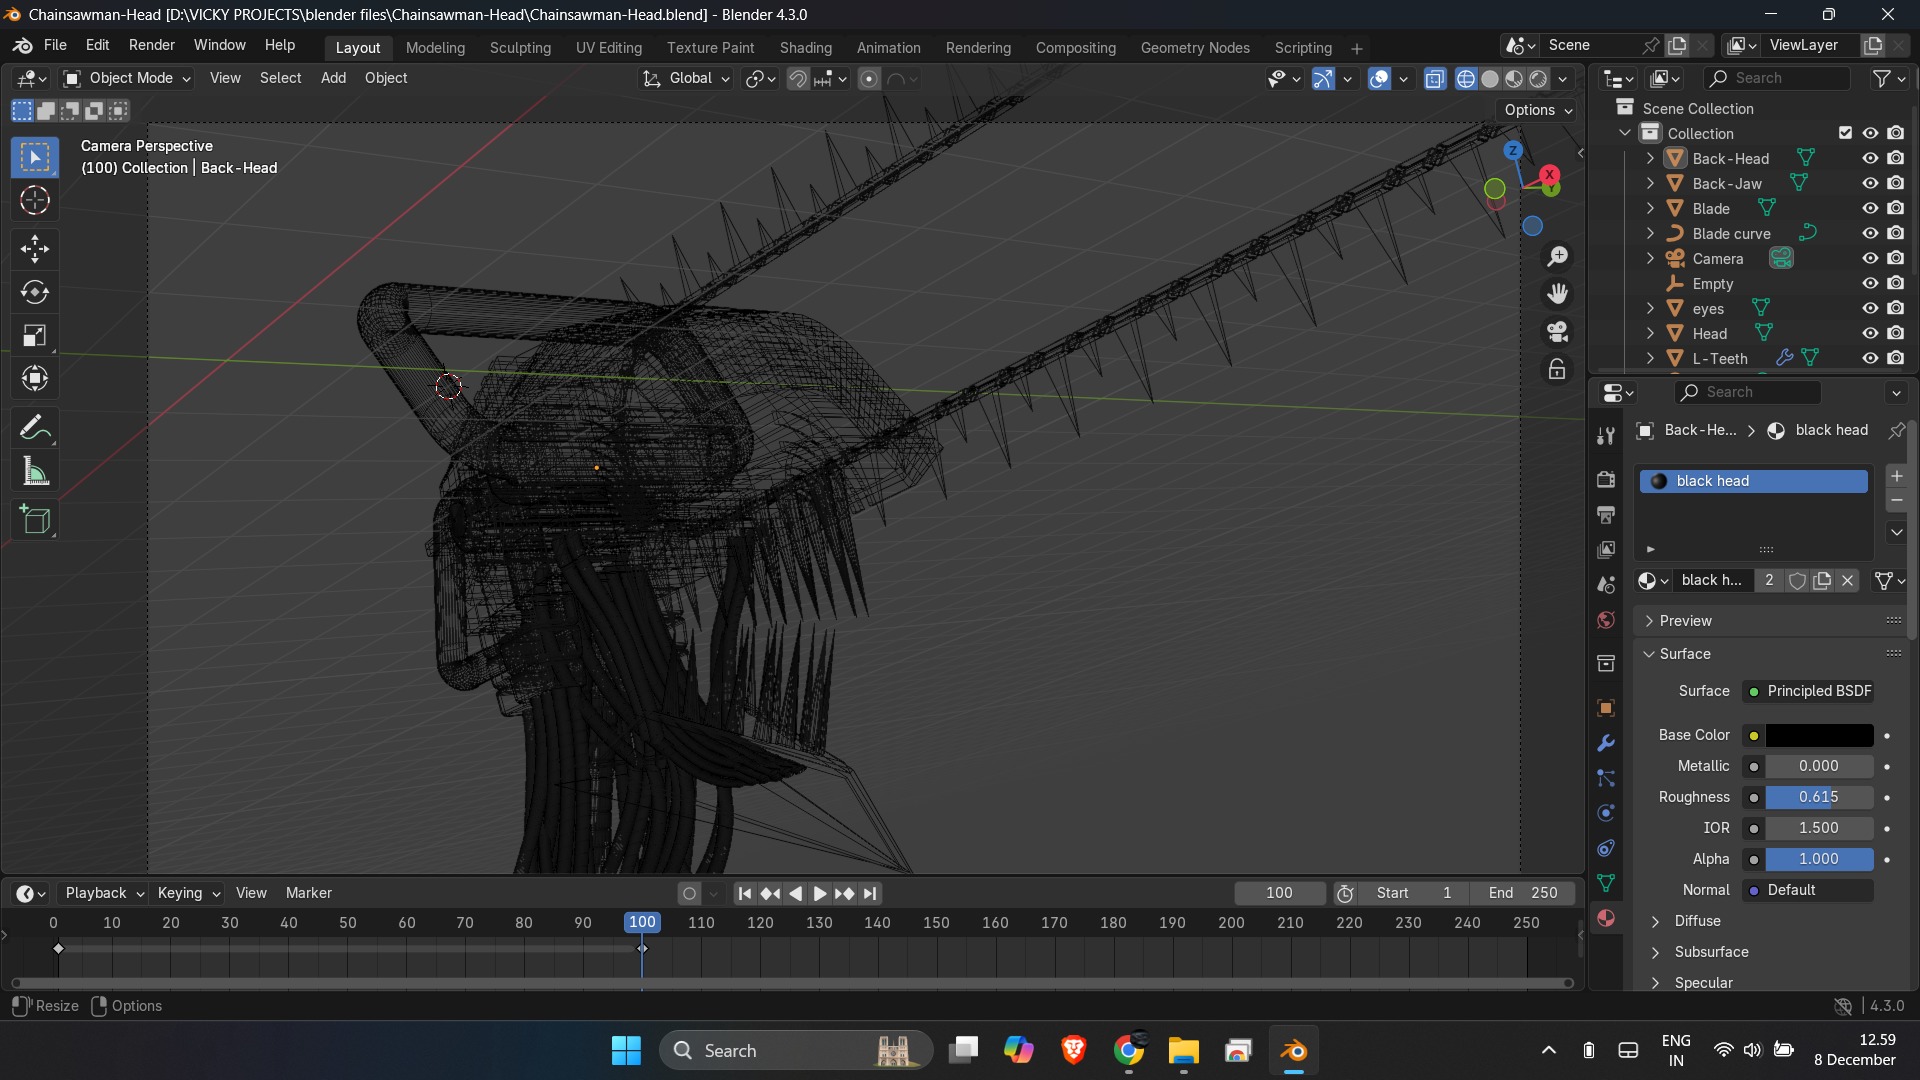Switch to the Shading workspace tab
The image size is (1920, 1080).
(x=805, y=48)
